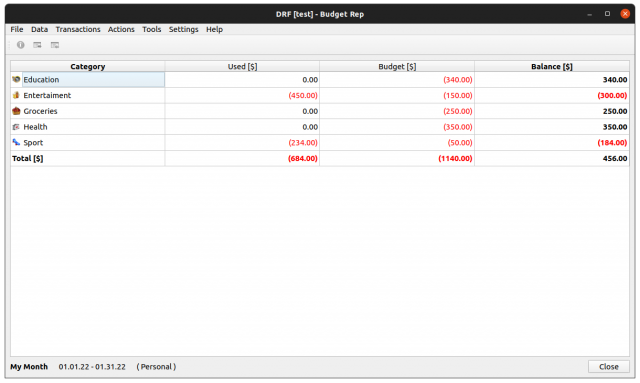
Task: Click the total used value (684.00)
Action: pos(303,158)
